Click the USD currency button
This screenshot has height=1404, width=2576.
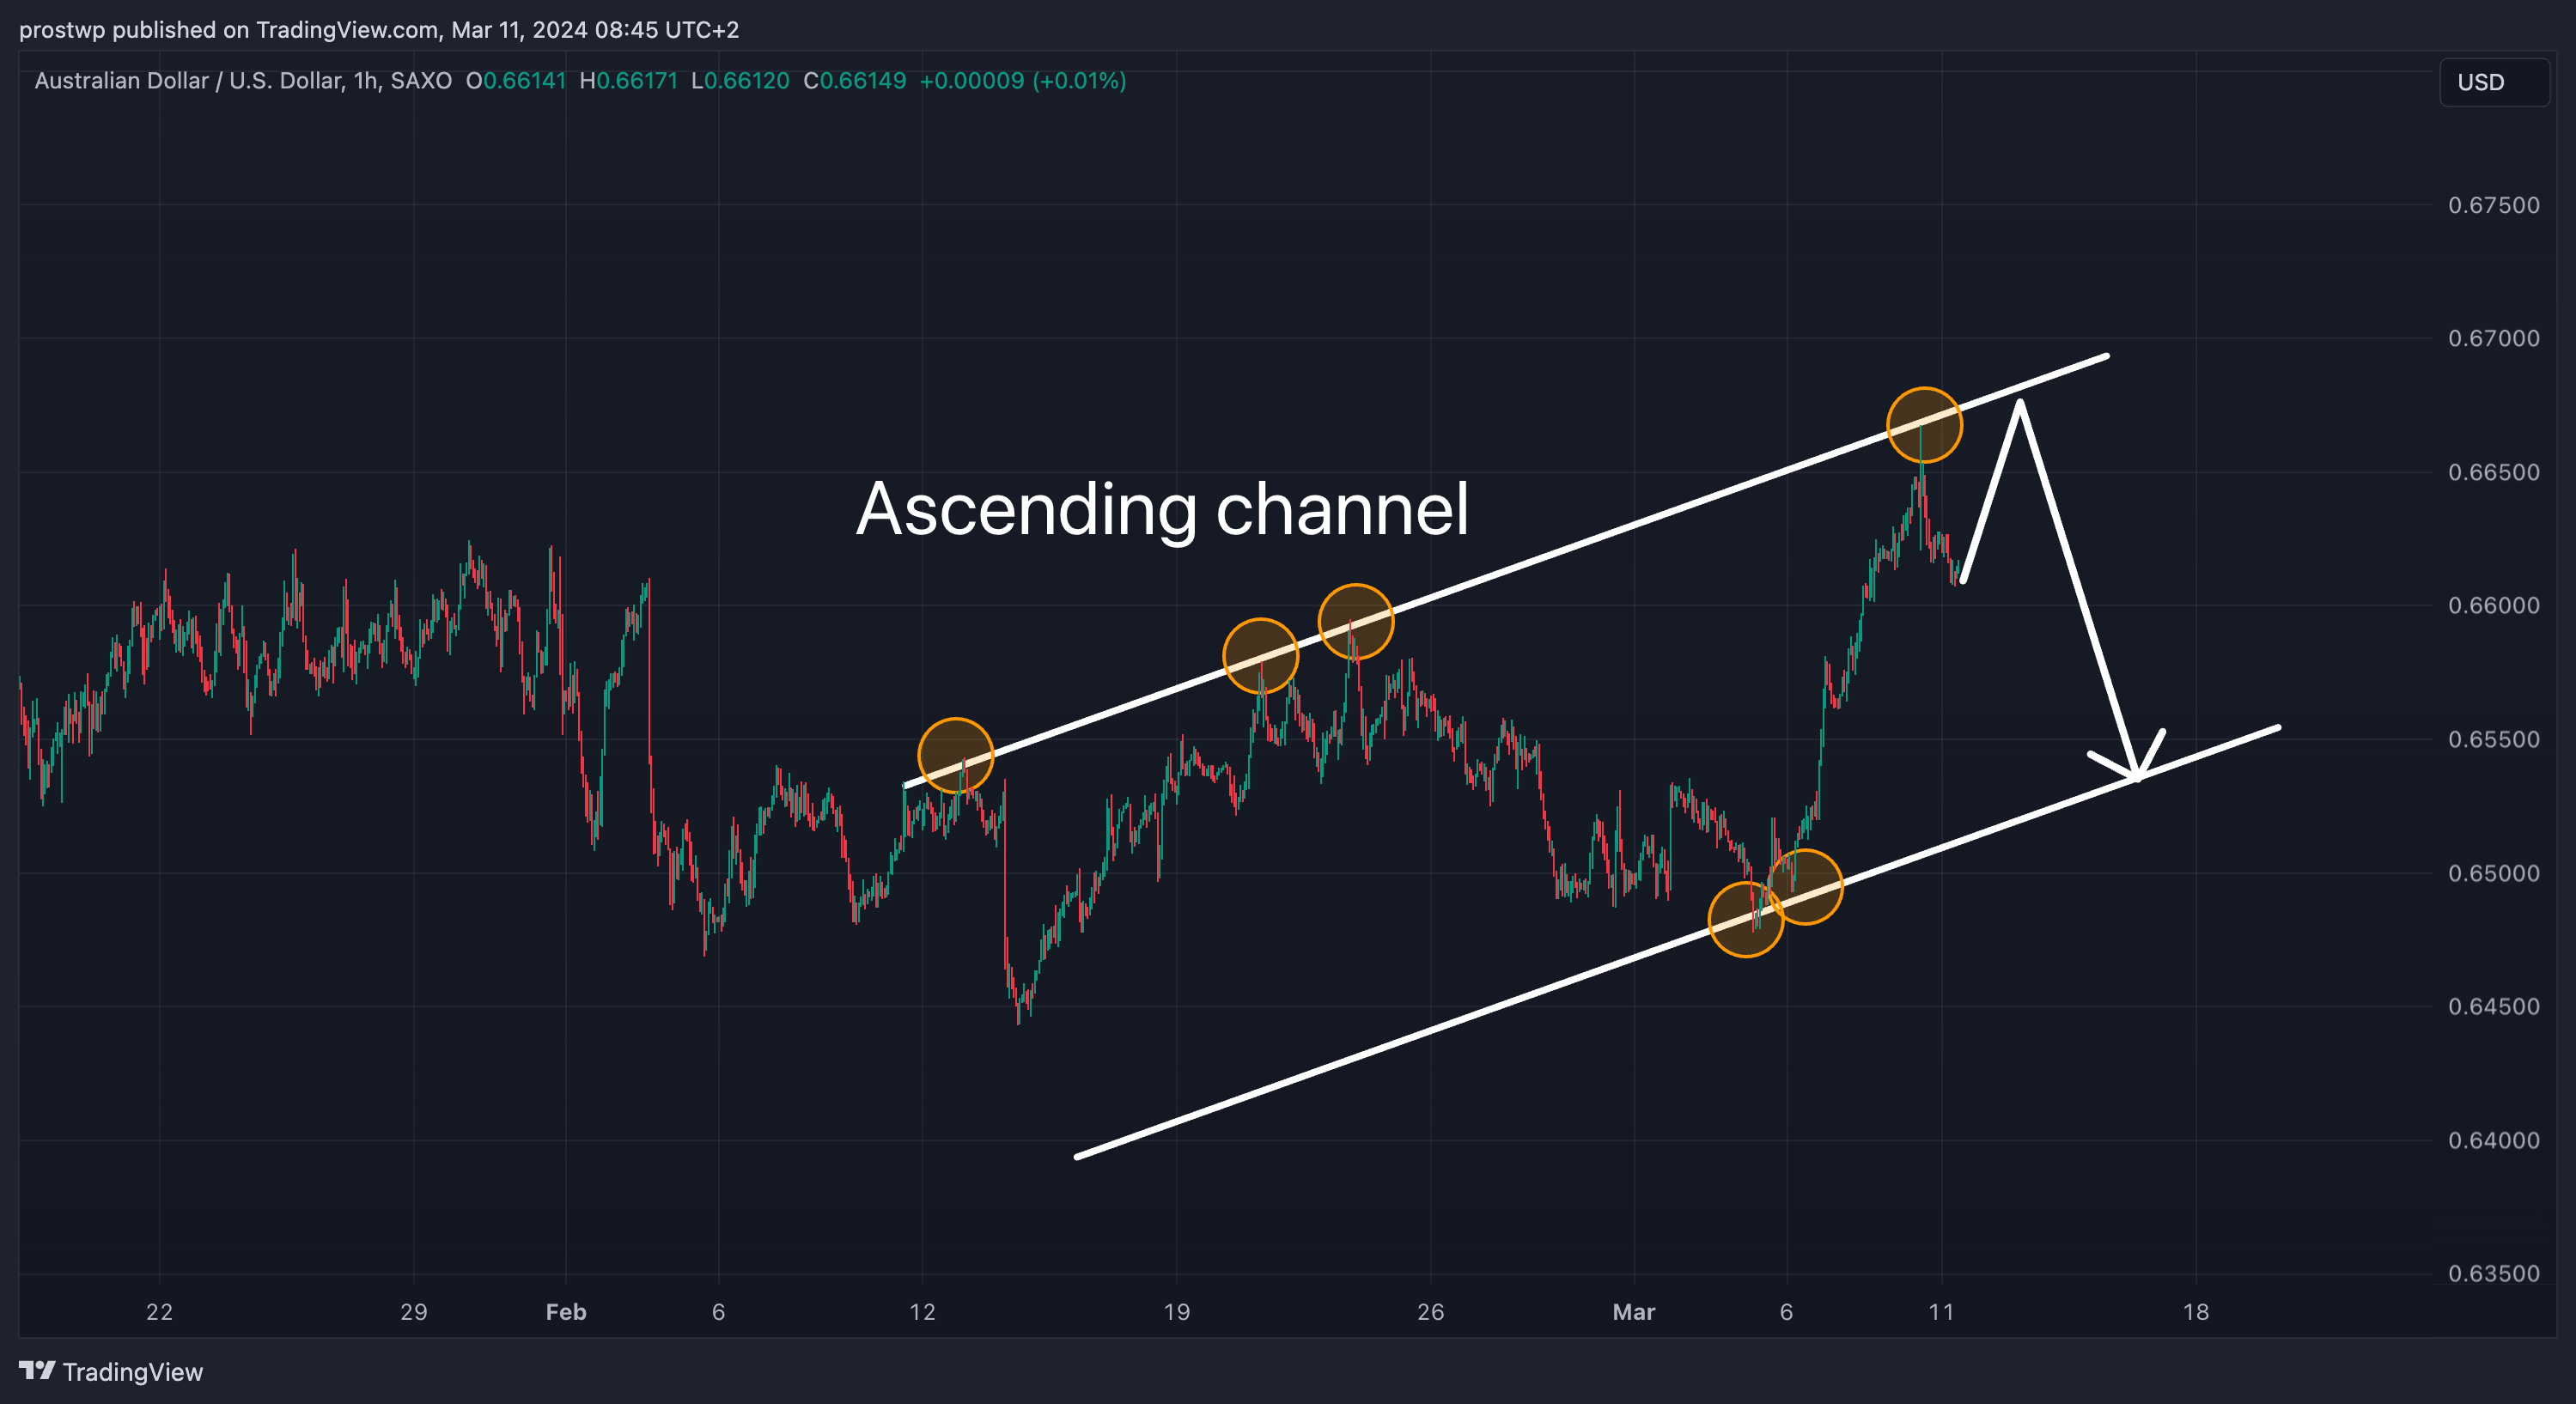(x=2494, y=82)
